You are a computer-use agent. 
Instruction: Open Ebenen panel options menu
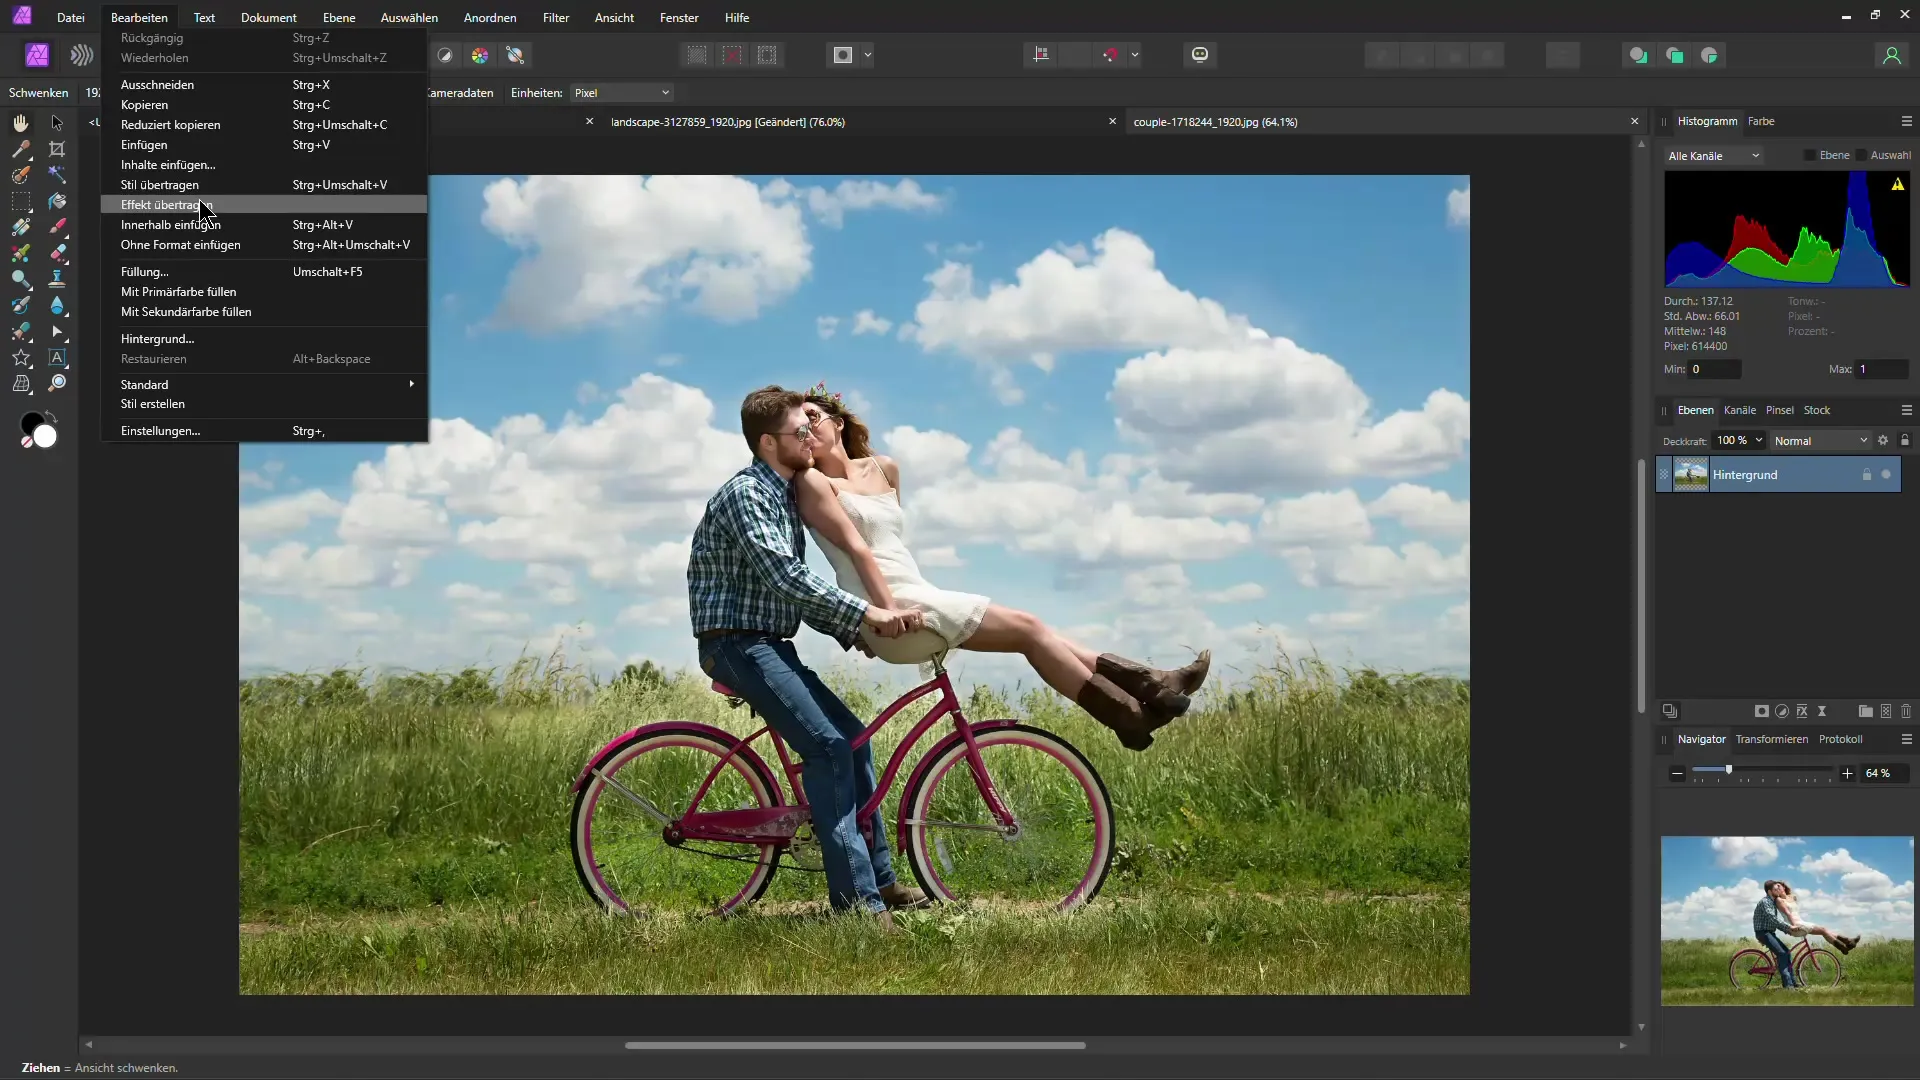coord(1906,410)
